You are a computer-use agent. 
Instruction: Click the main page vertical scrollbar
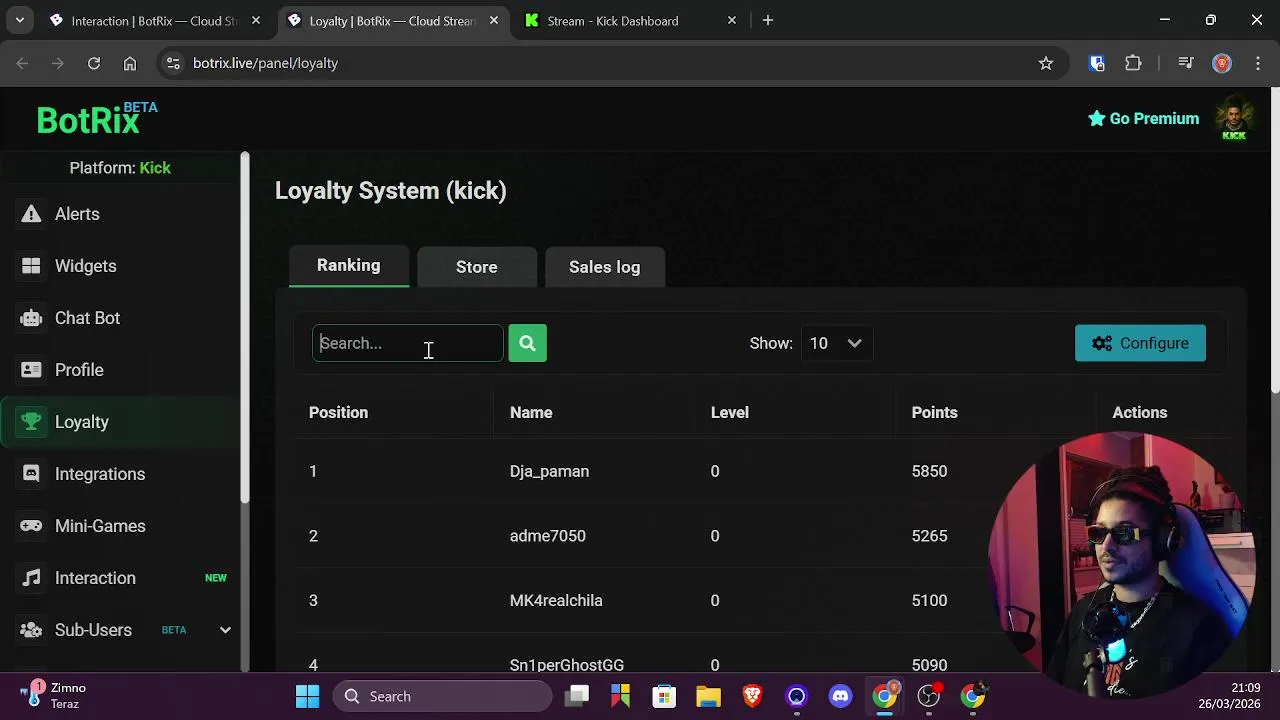1275,241
